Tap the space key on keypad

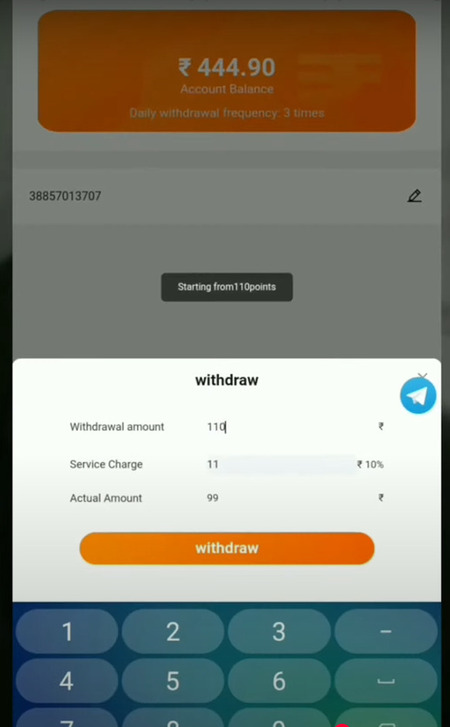click(386, 681)
